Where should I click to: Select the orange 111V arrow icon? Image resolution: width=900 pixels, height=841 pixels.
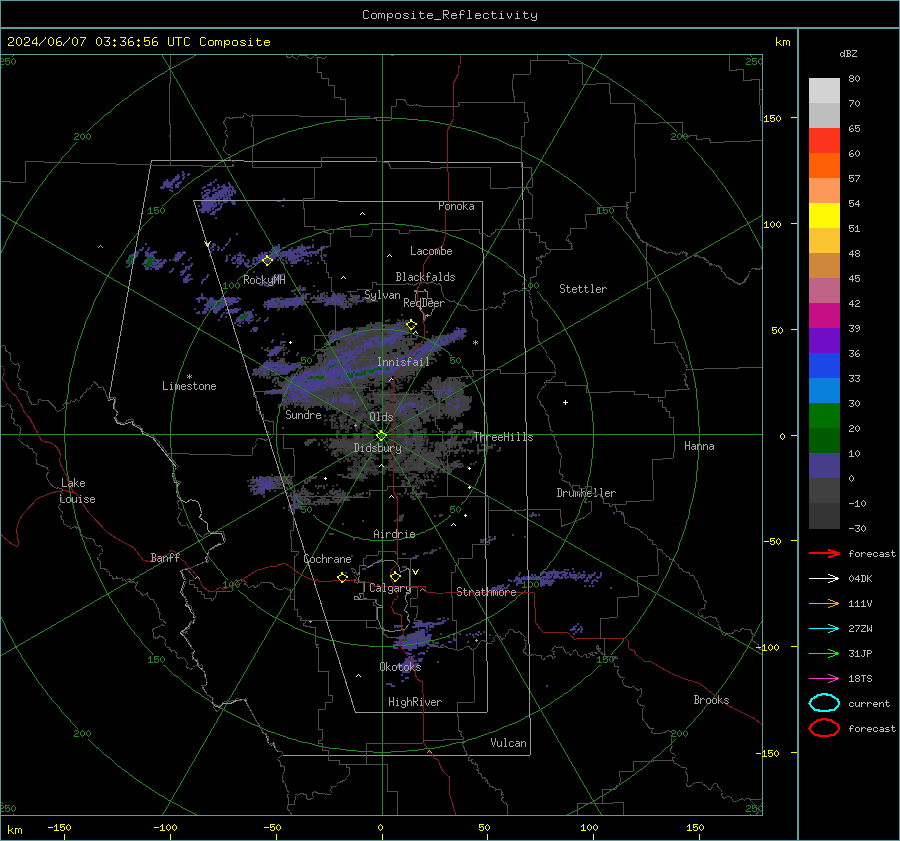point(824,603)
